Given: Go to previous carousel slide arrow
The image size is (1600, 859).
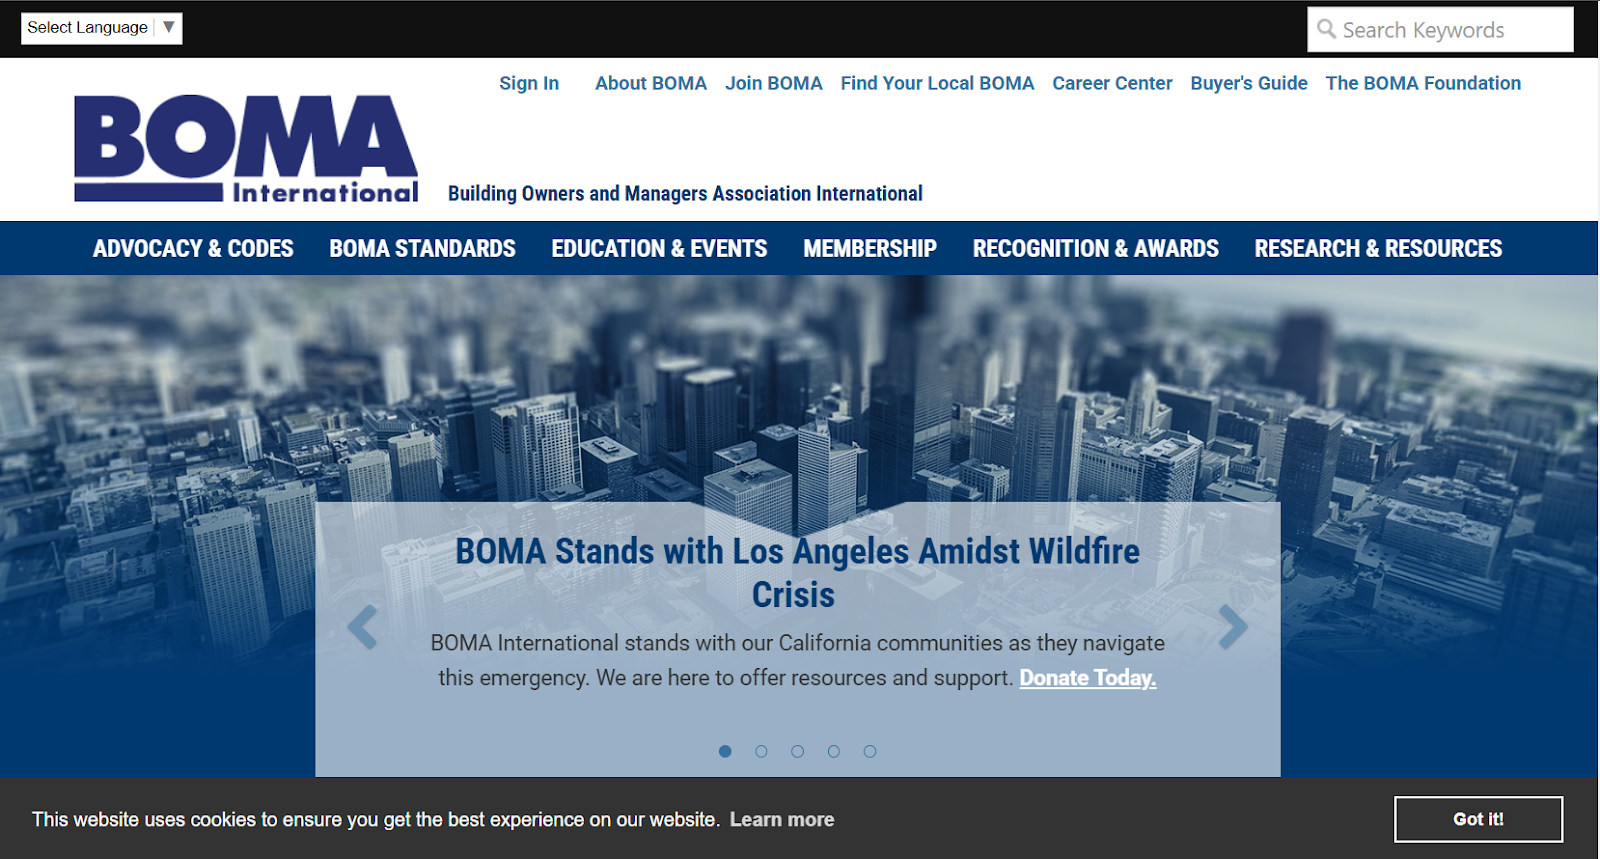Looking at the screenshot, I should (362, 628).
